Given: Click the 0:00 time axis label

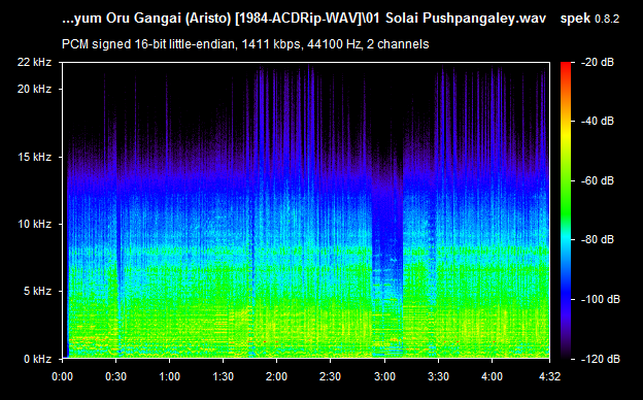Looking at the screenshot, I should coord(62,377).
